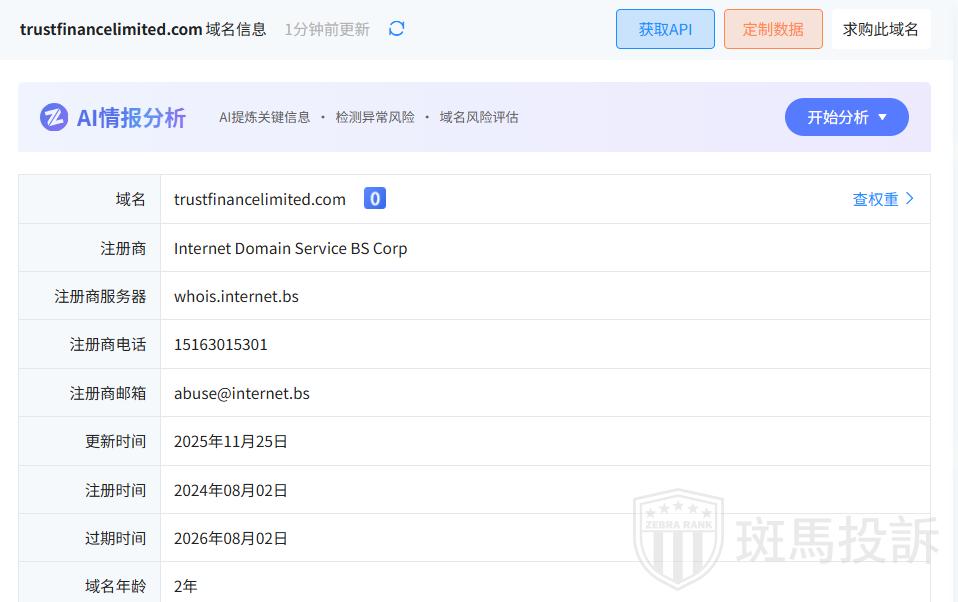Click the whois.internet.bs server value
The image size is (958, 602).
236,296
